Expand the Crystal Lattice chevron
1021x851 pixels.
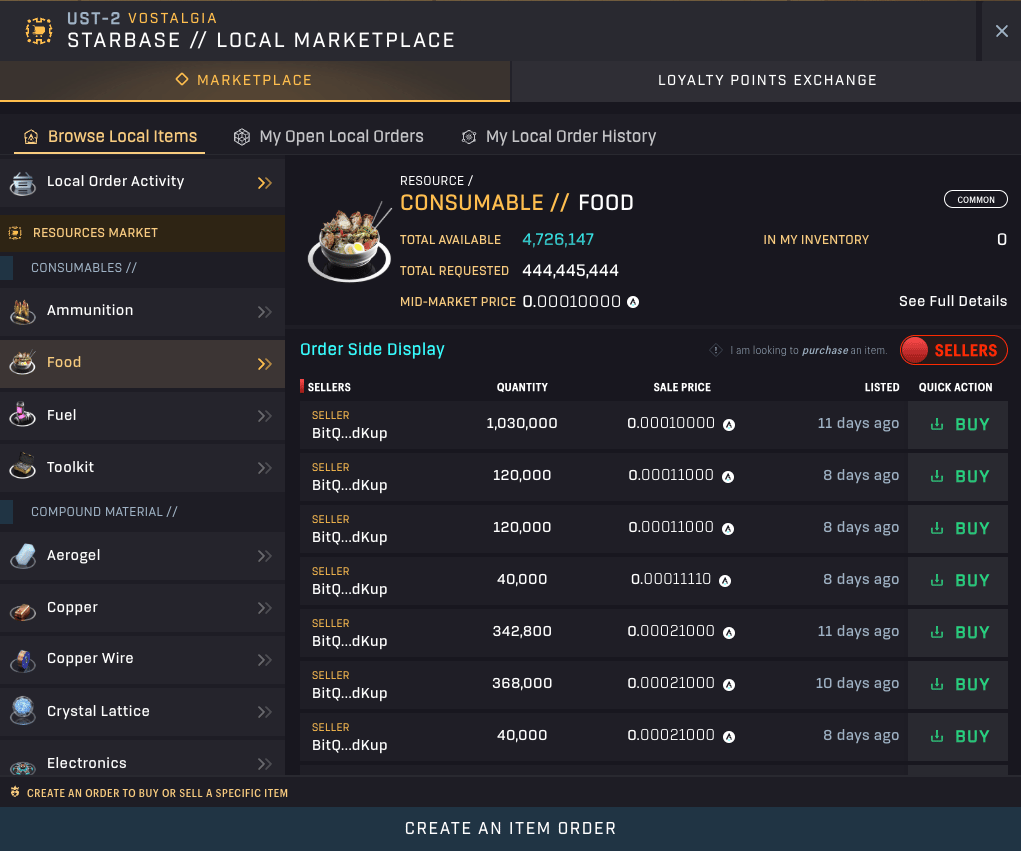tap(264, 712)
